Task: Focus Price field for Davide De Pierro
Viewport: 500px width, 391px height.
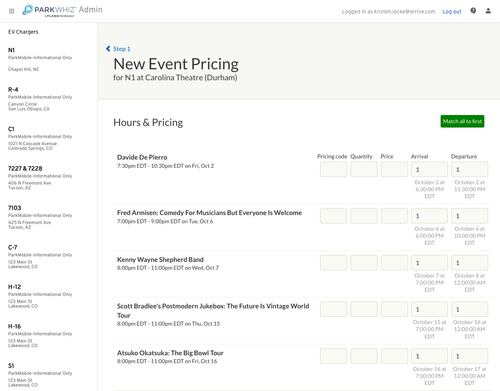Action: [394, 169]
